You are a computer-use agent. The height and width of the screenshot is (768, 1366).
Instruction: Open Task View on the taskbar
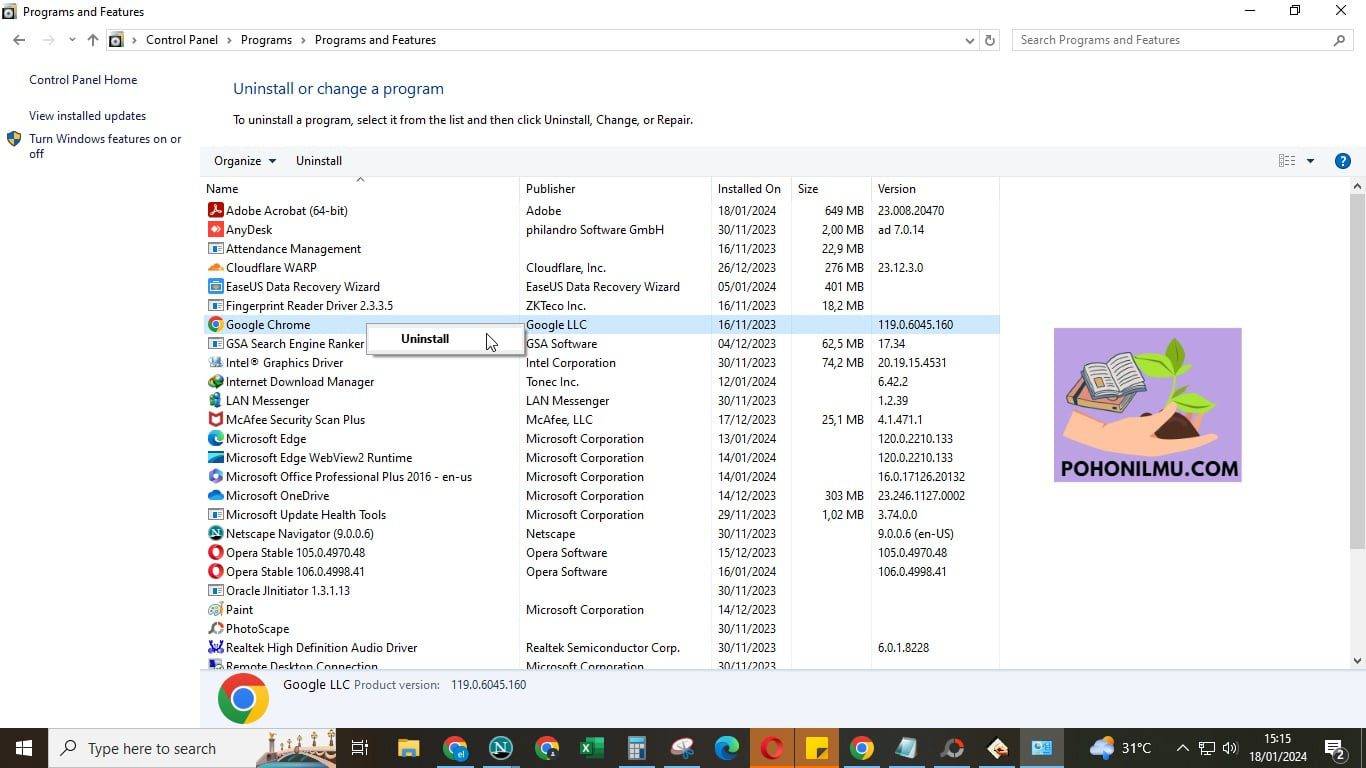tap(360, 748)
